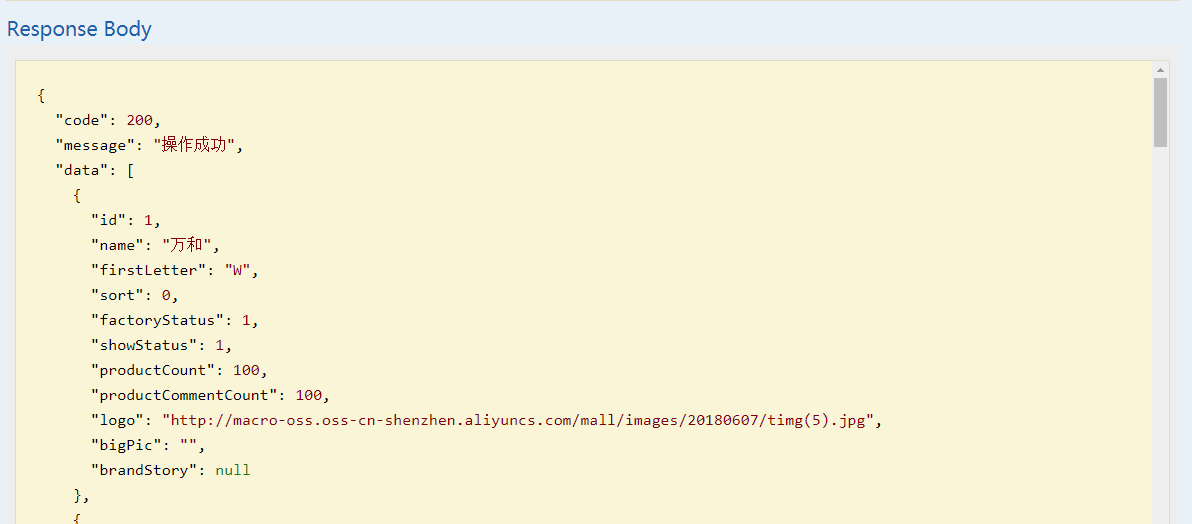Click the "showStatus" key
Screen dimensions: 1192x524
click(144, 345)
